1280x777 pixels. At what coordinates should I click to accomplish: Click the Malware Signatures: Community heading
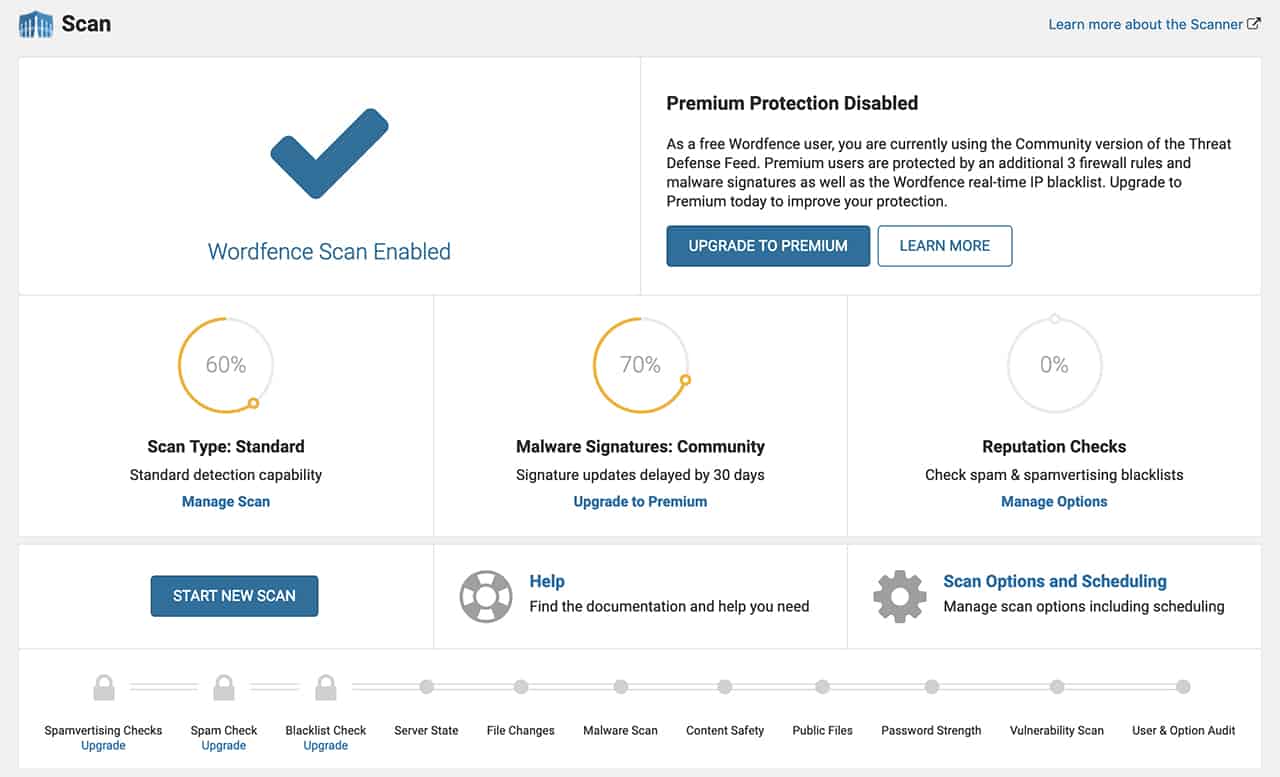pos(640,447)
